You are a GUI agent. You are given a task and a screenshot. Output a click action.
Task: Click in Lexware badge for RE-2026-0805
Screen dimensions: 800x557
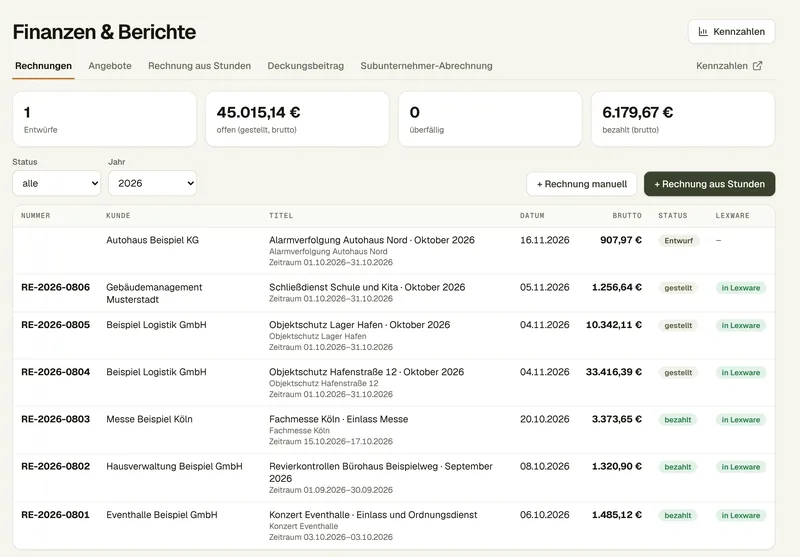pyautogui.click(x=741, y=325)
